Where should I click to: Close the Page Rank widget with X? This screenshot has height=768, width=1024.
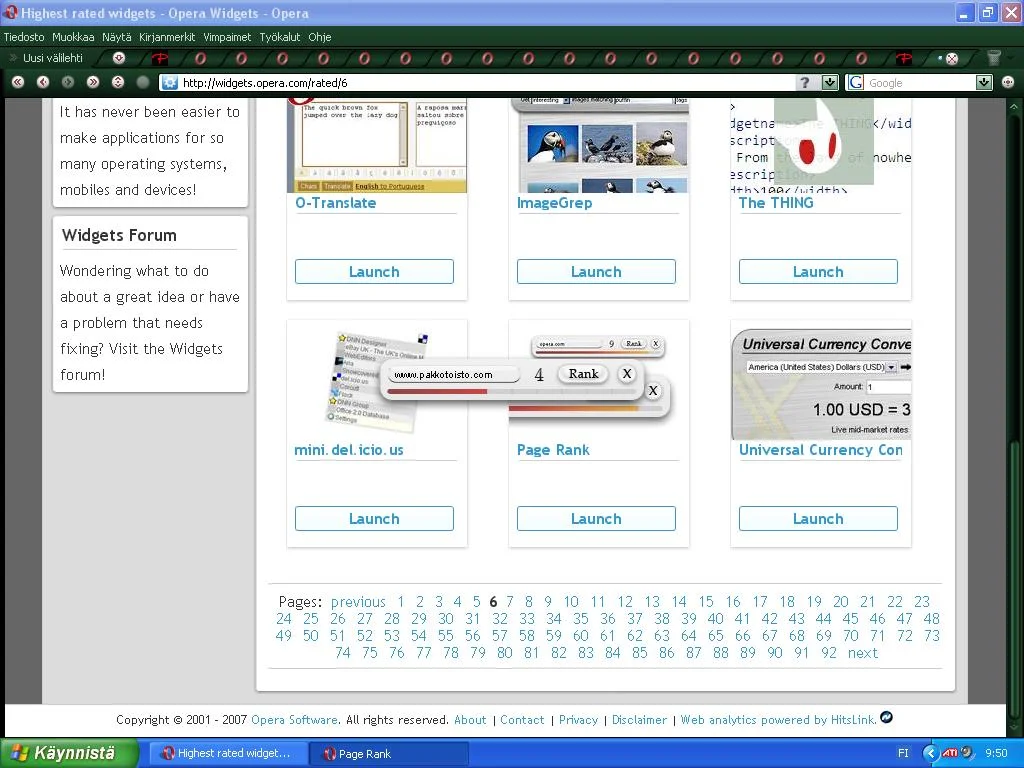(627, 374)
